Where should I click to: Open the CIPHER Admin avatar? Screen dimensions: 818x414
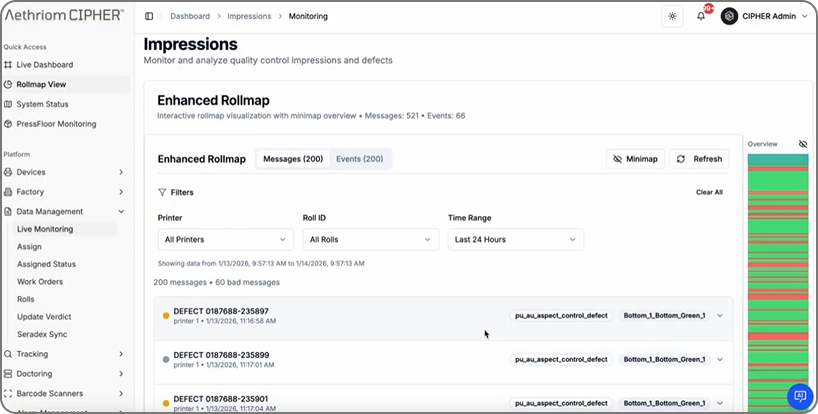(729, 16)
